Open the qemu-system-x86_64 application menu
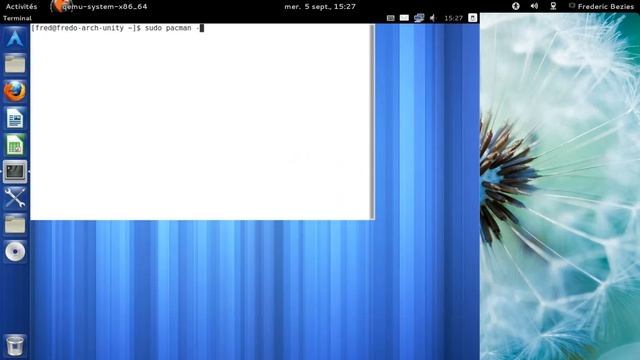This screenshot has width=640, height=360. click(x=99, y=7)
